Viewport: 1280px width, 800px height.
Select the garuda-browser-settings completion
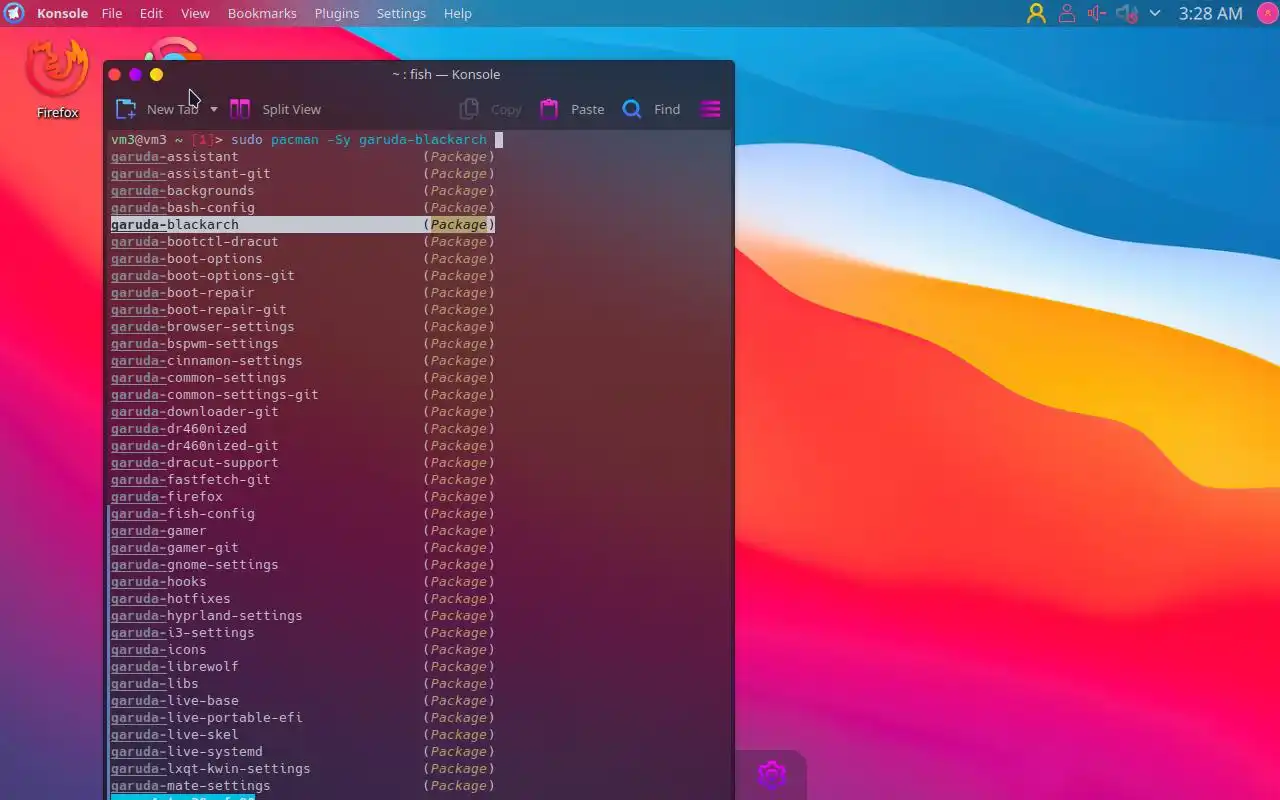point(303,326)
